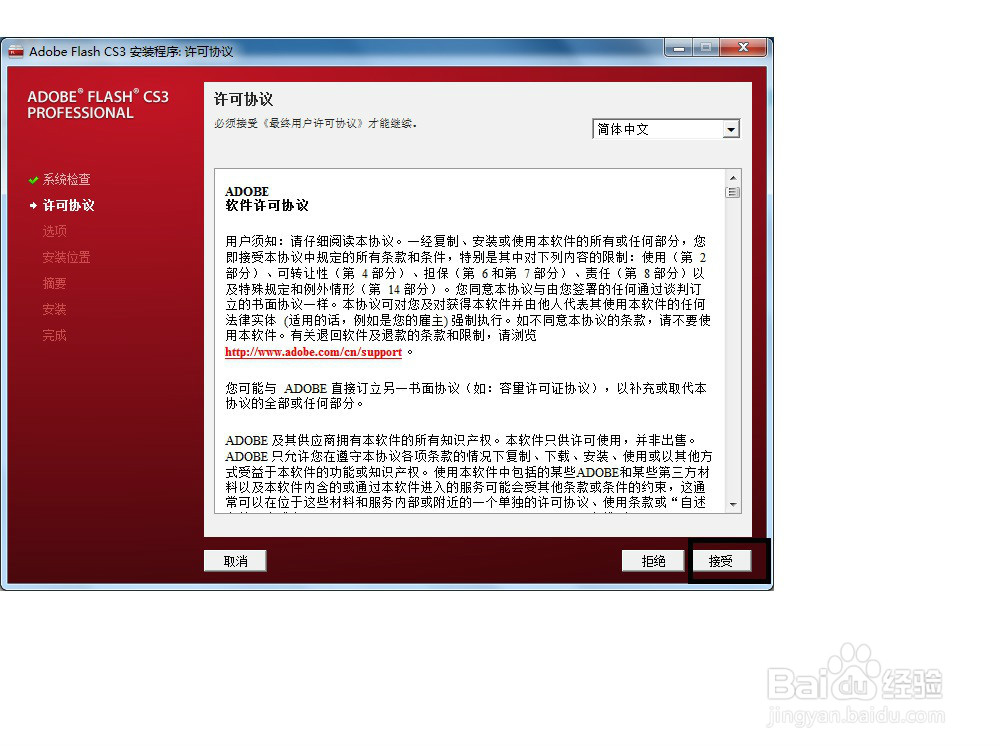
Task: Close the Adobe Flash CS3 installer window
Action: click(743, 48)
